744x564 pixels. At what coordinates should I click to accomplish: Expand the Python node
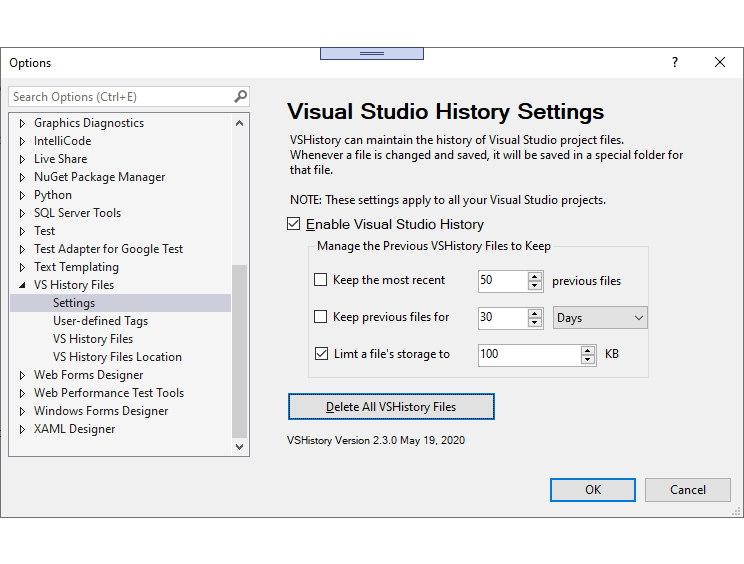click(22, 195)
